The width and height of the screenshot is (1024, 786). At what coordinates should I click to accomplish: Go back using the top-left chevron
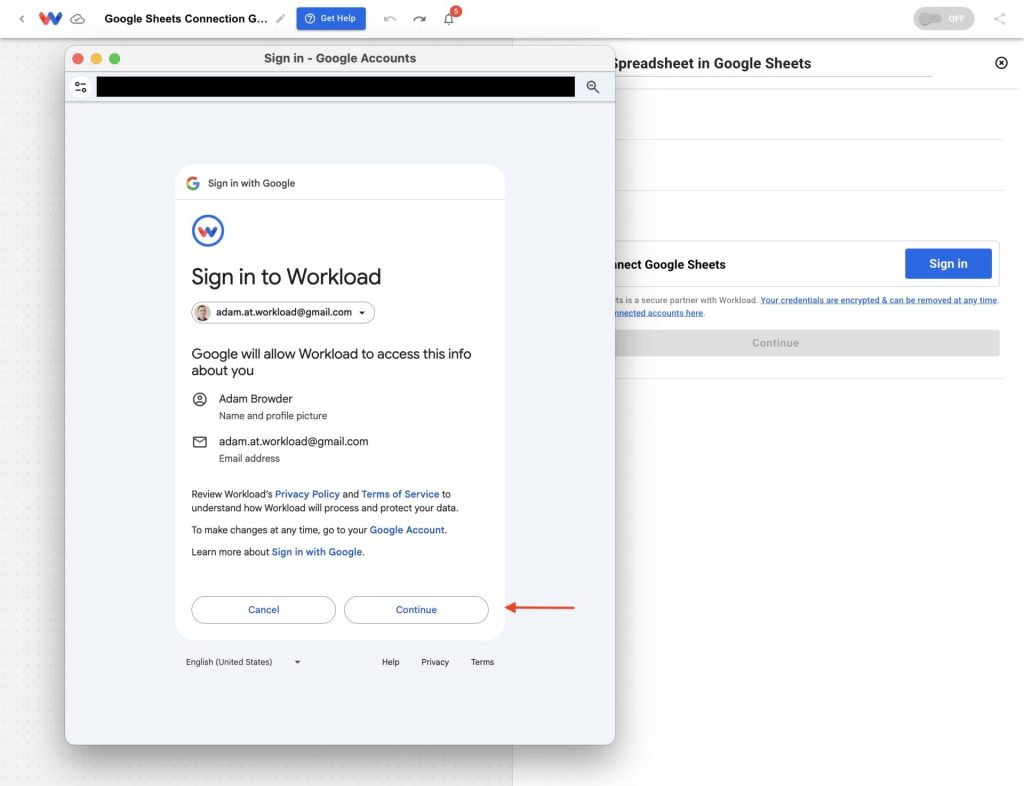(22, 19)
